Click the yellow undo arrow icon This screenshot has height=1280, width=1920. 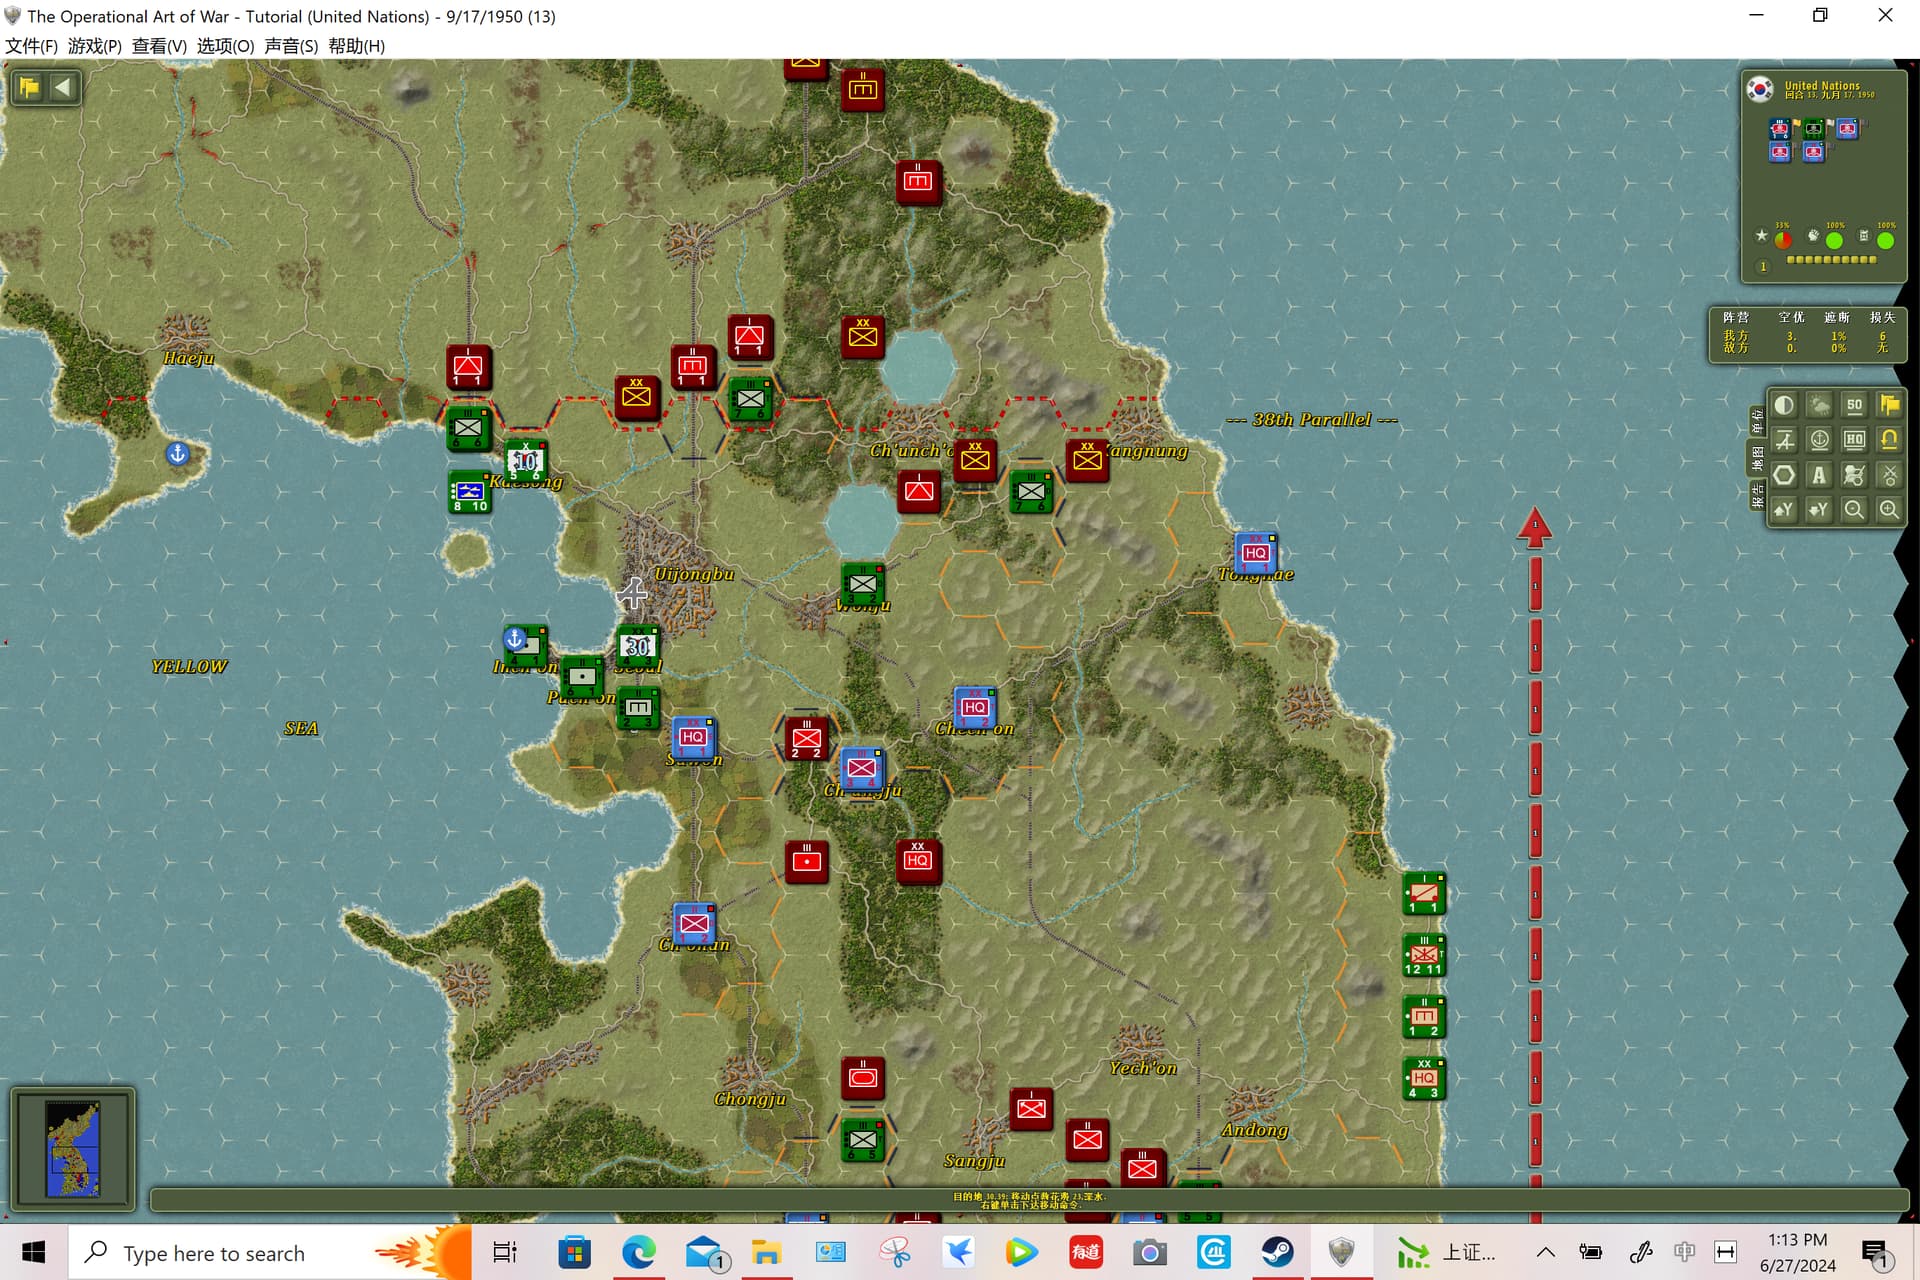(x=1889, y=440)
